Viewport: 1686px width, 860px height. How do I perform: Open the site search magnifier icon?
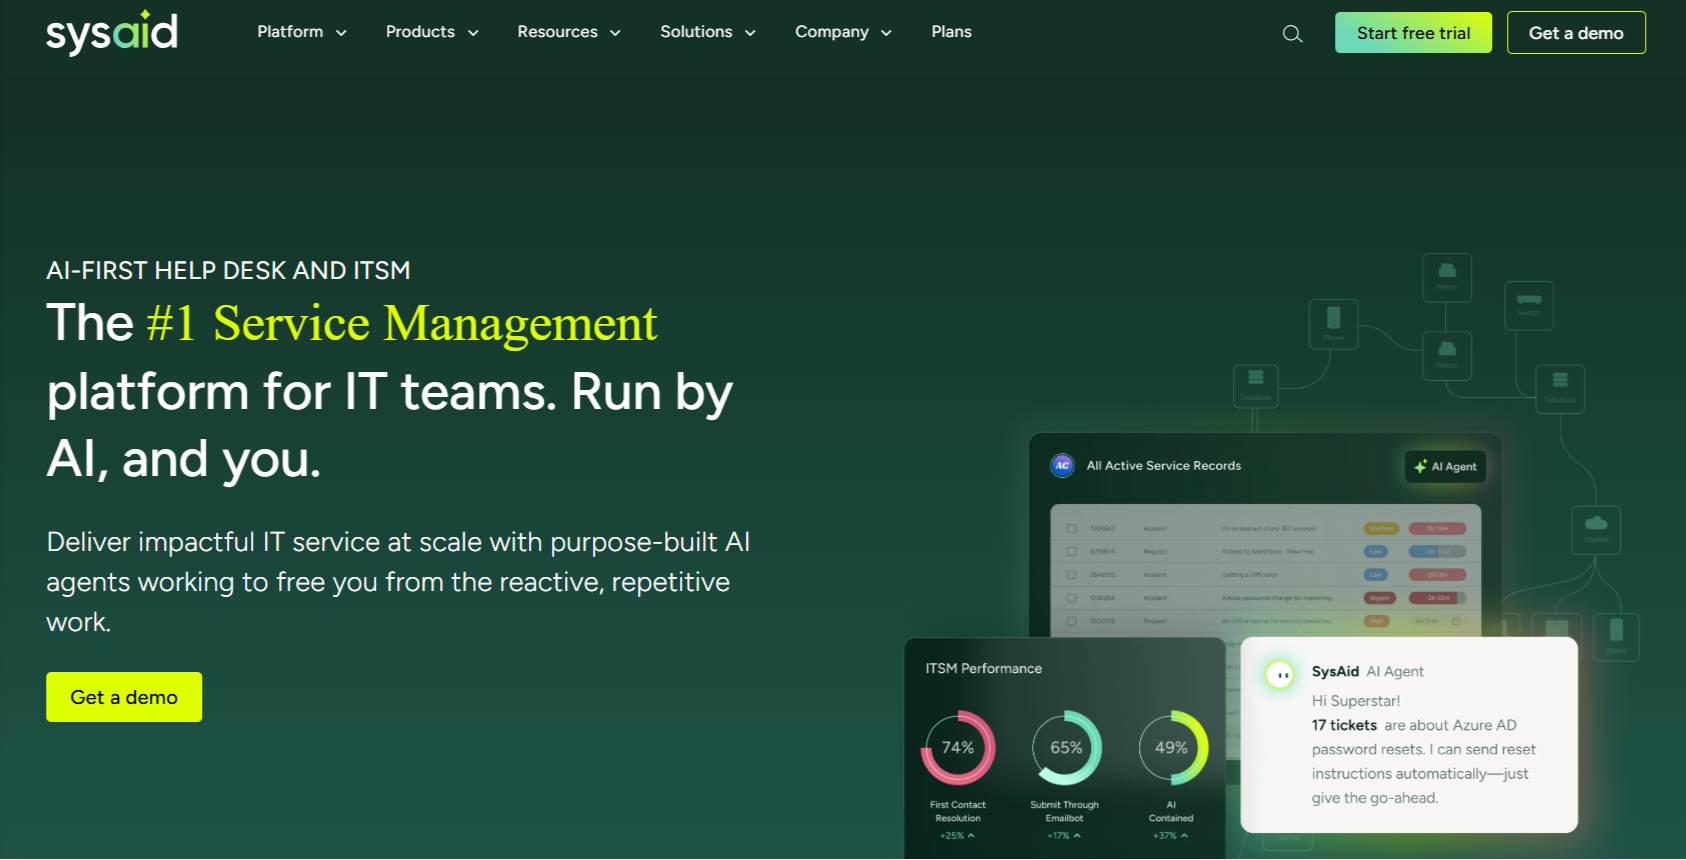pyautogui.click(x=1292, y=34)
